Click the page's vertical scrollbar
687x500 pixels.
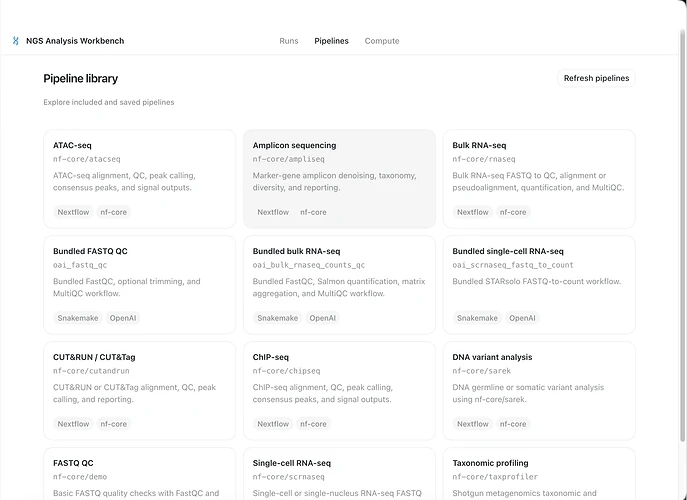pos(683,237)
